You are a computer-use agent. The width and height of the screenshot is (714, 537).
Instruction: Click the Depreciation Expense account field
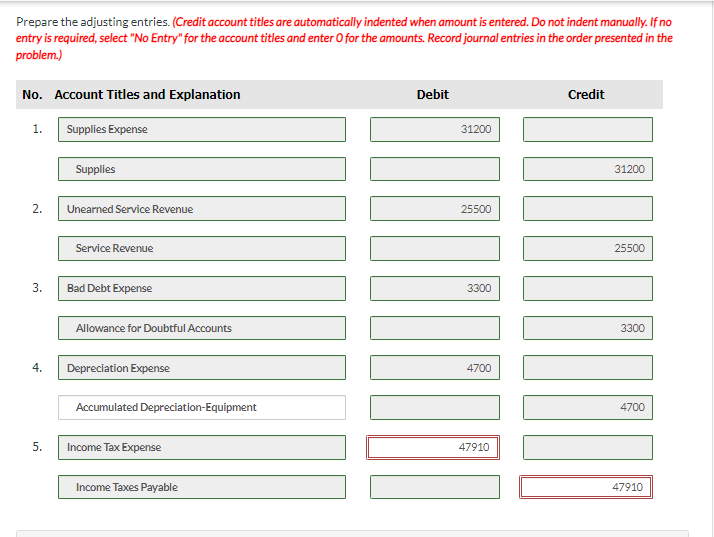pyautogui.click(x=202, y=368)
